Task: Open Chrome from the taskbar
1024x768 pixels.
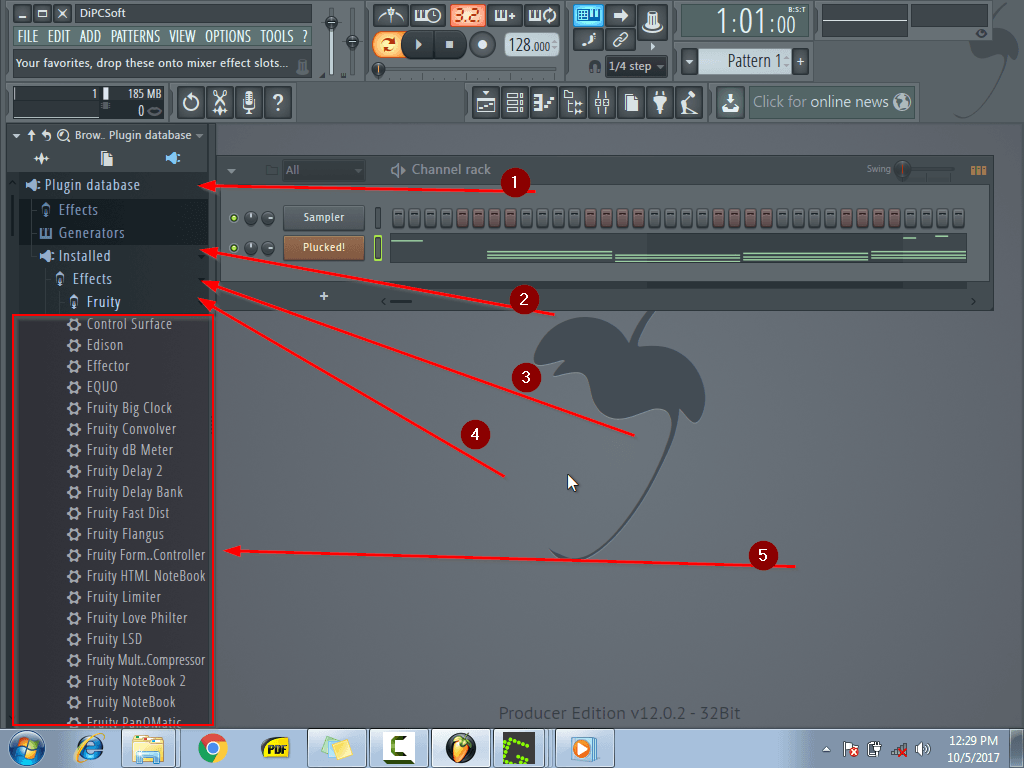Action: [x=212, y=748]
